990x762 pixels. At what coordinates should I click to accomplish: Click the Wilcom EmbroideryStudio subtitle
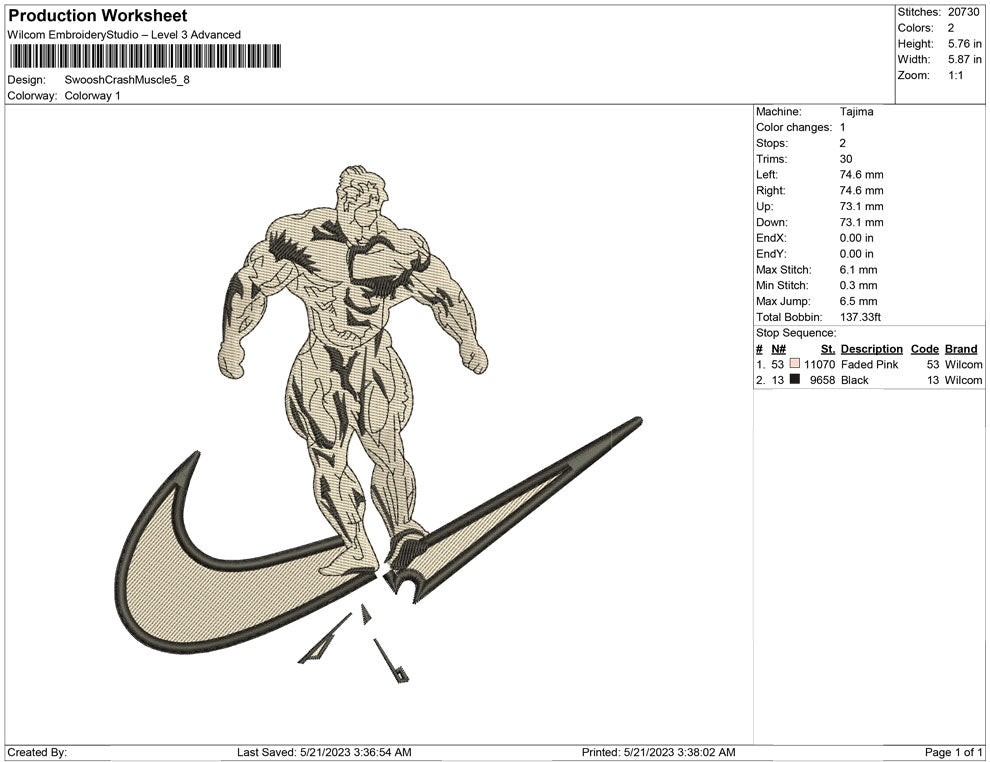(124, 35)
